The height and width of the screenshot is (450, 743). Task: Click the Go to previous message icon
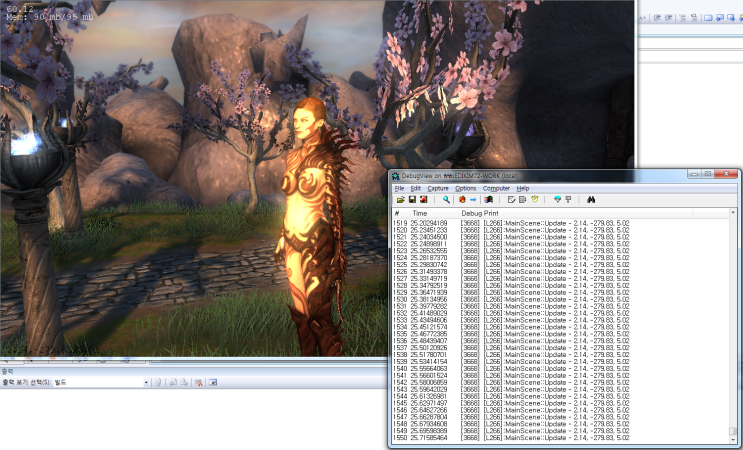(x=173, y=382)
